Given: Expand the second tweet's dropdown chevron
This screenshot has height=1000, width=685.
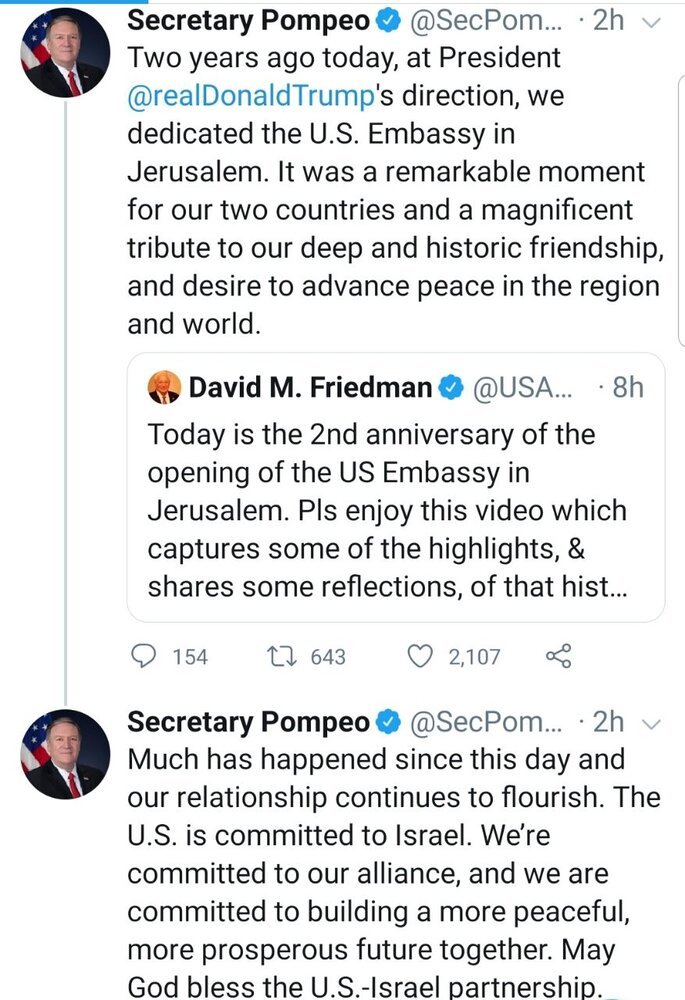Looking at the screenshot, I should [651, 724].
